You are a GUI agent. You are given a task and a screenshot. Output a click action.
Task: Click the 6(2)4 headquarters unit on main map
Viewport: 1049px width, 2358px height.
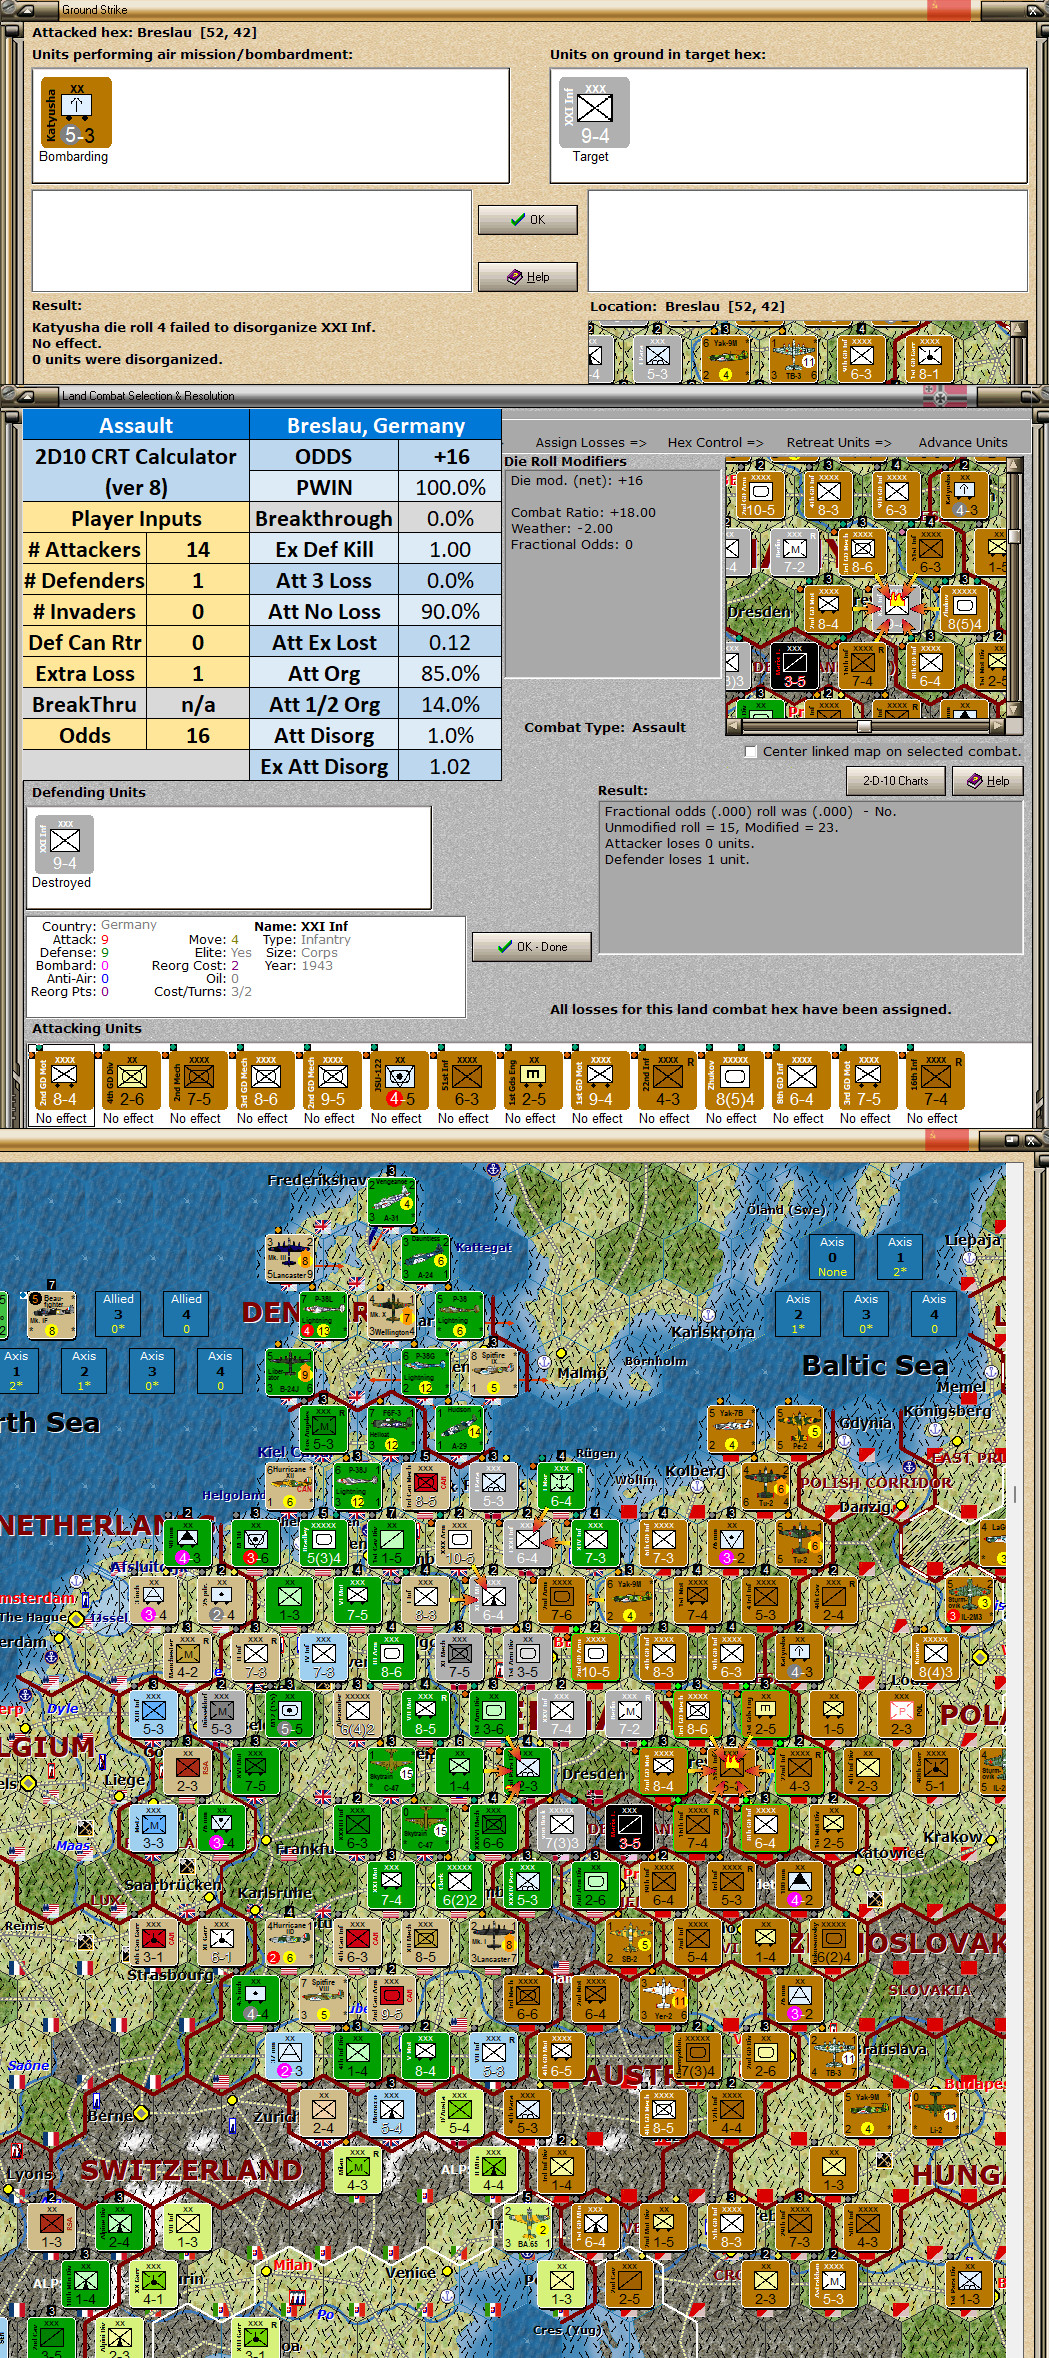click(x=834, y=1941)
